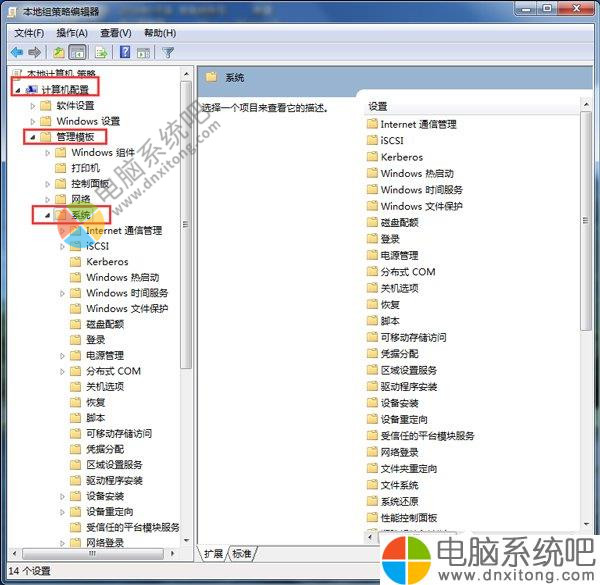Click the Filter funnel toolbar icon

click(x=168, y=52)
